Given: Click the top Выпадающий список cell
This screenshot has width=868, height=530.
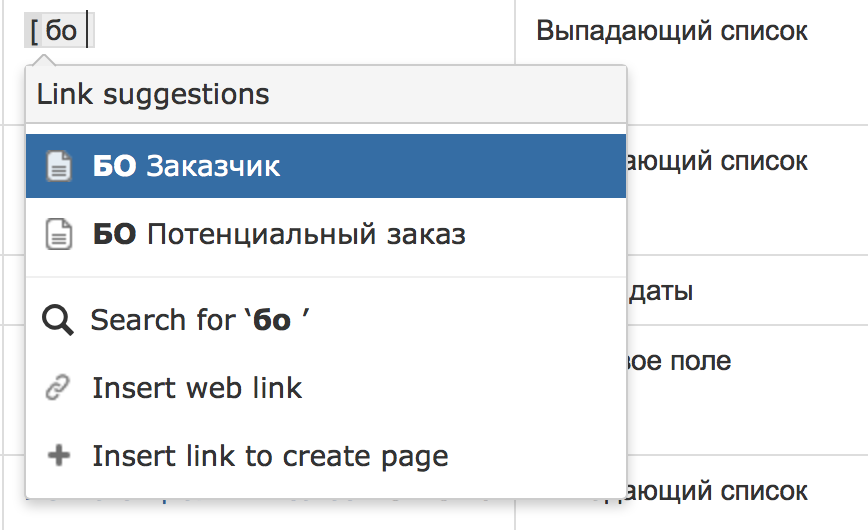Looking at the screenshot, I should coord(671,31).
